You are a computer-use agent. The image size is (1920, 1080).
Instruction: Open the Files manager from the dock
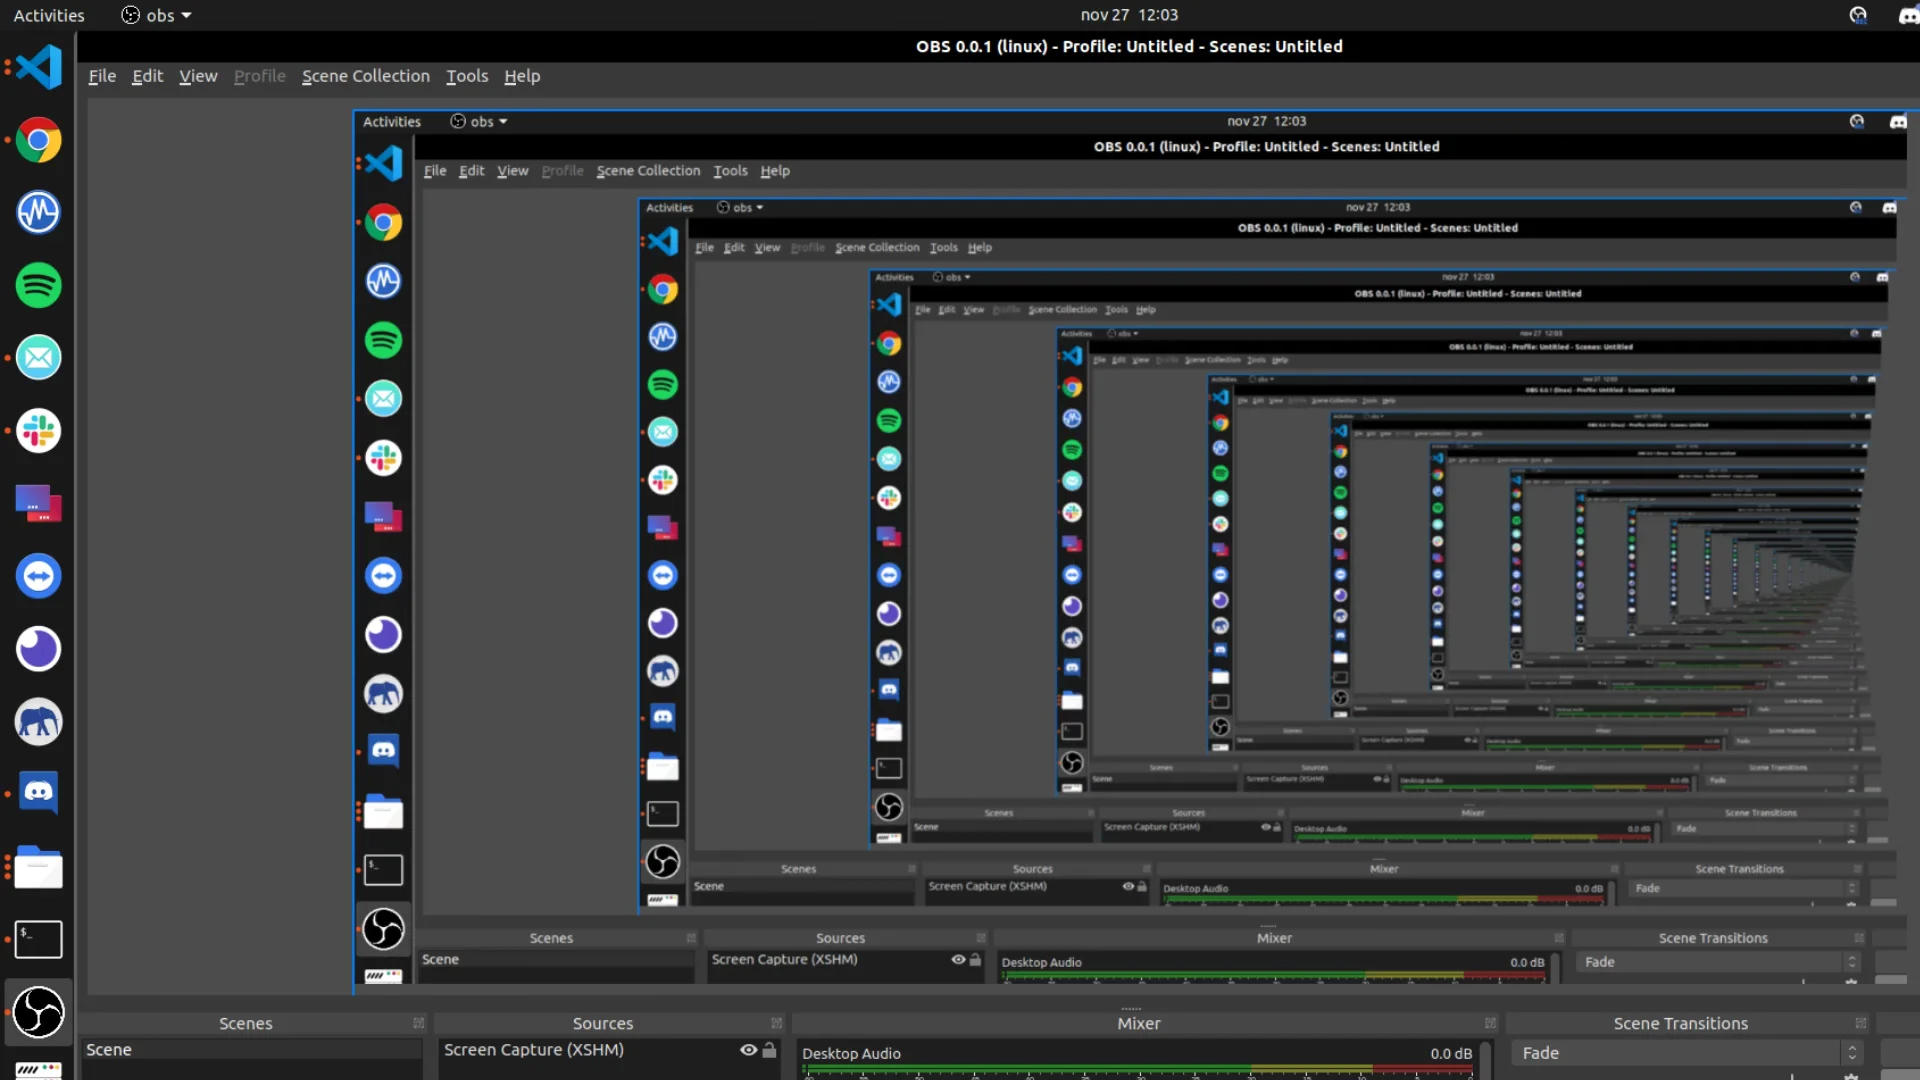tap(38, 867)
